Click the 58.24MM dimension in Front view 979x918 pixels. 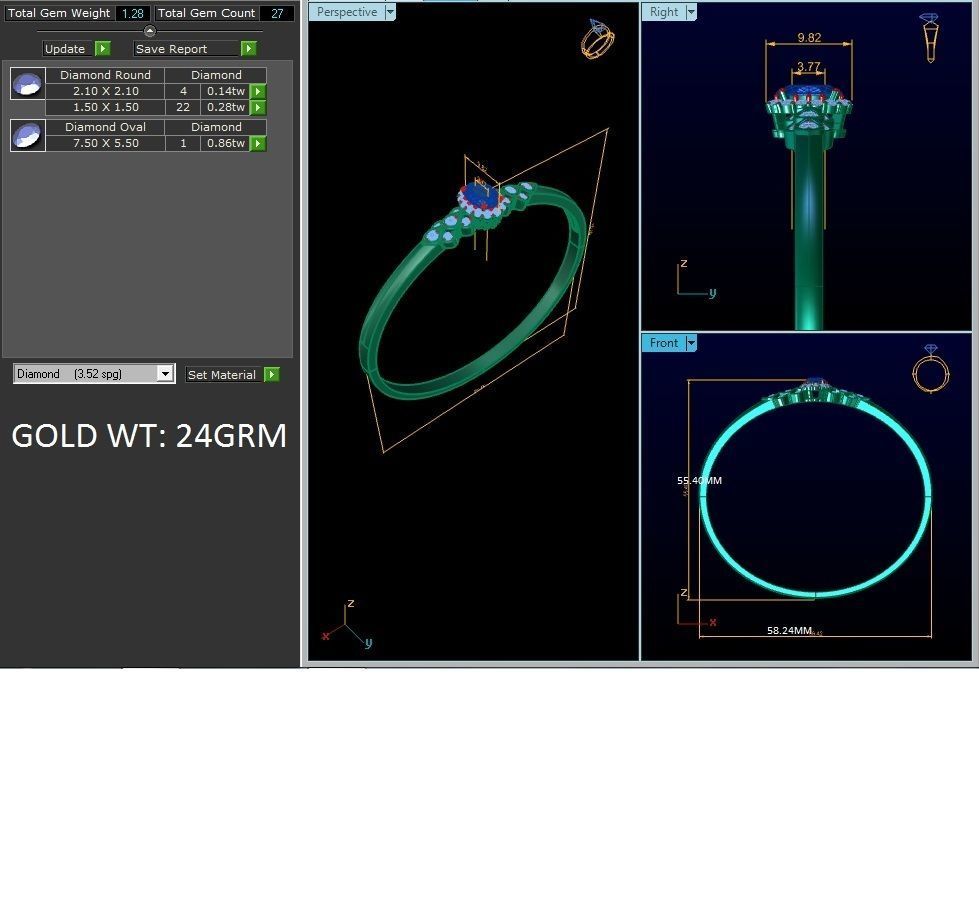pyautogui.click(x=789, y=631)
